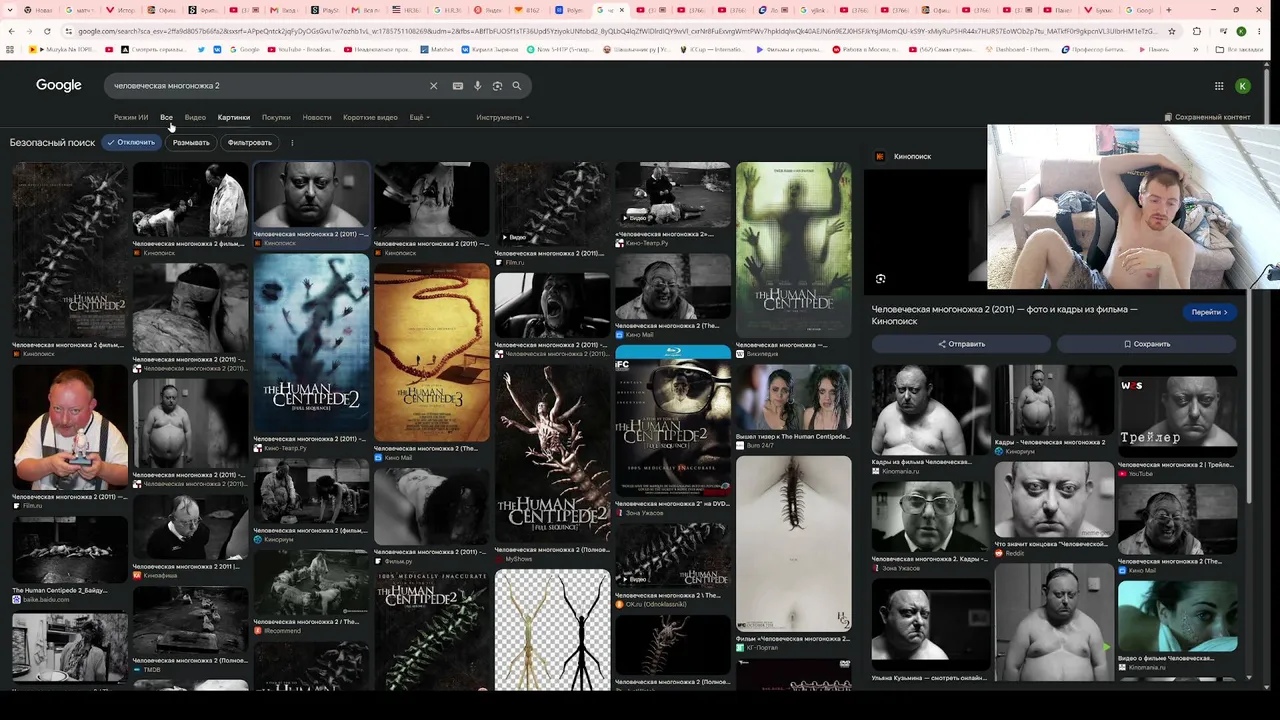
Task: Open the Kinomania 'Видео о фильме' related thumbnail
Action: pos(1177,616)
